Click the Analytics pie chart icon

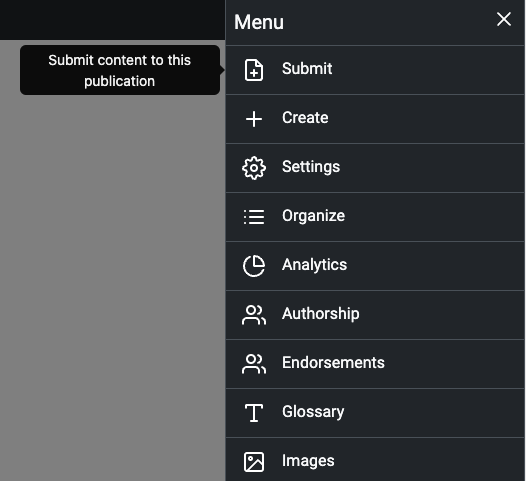coord(254,266)
